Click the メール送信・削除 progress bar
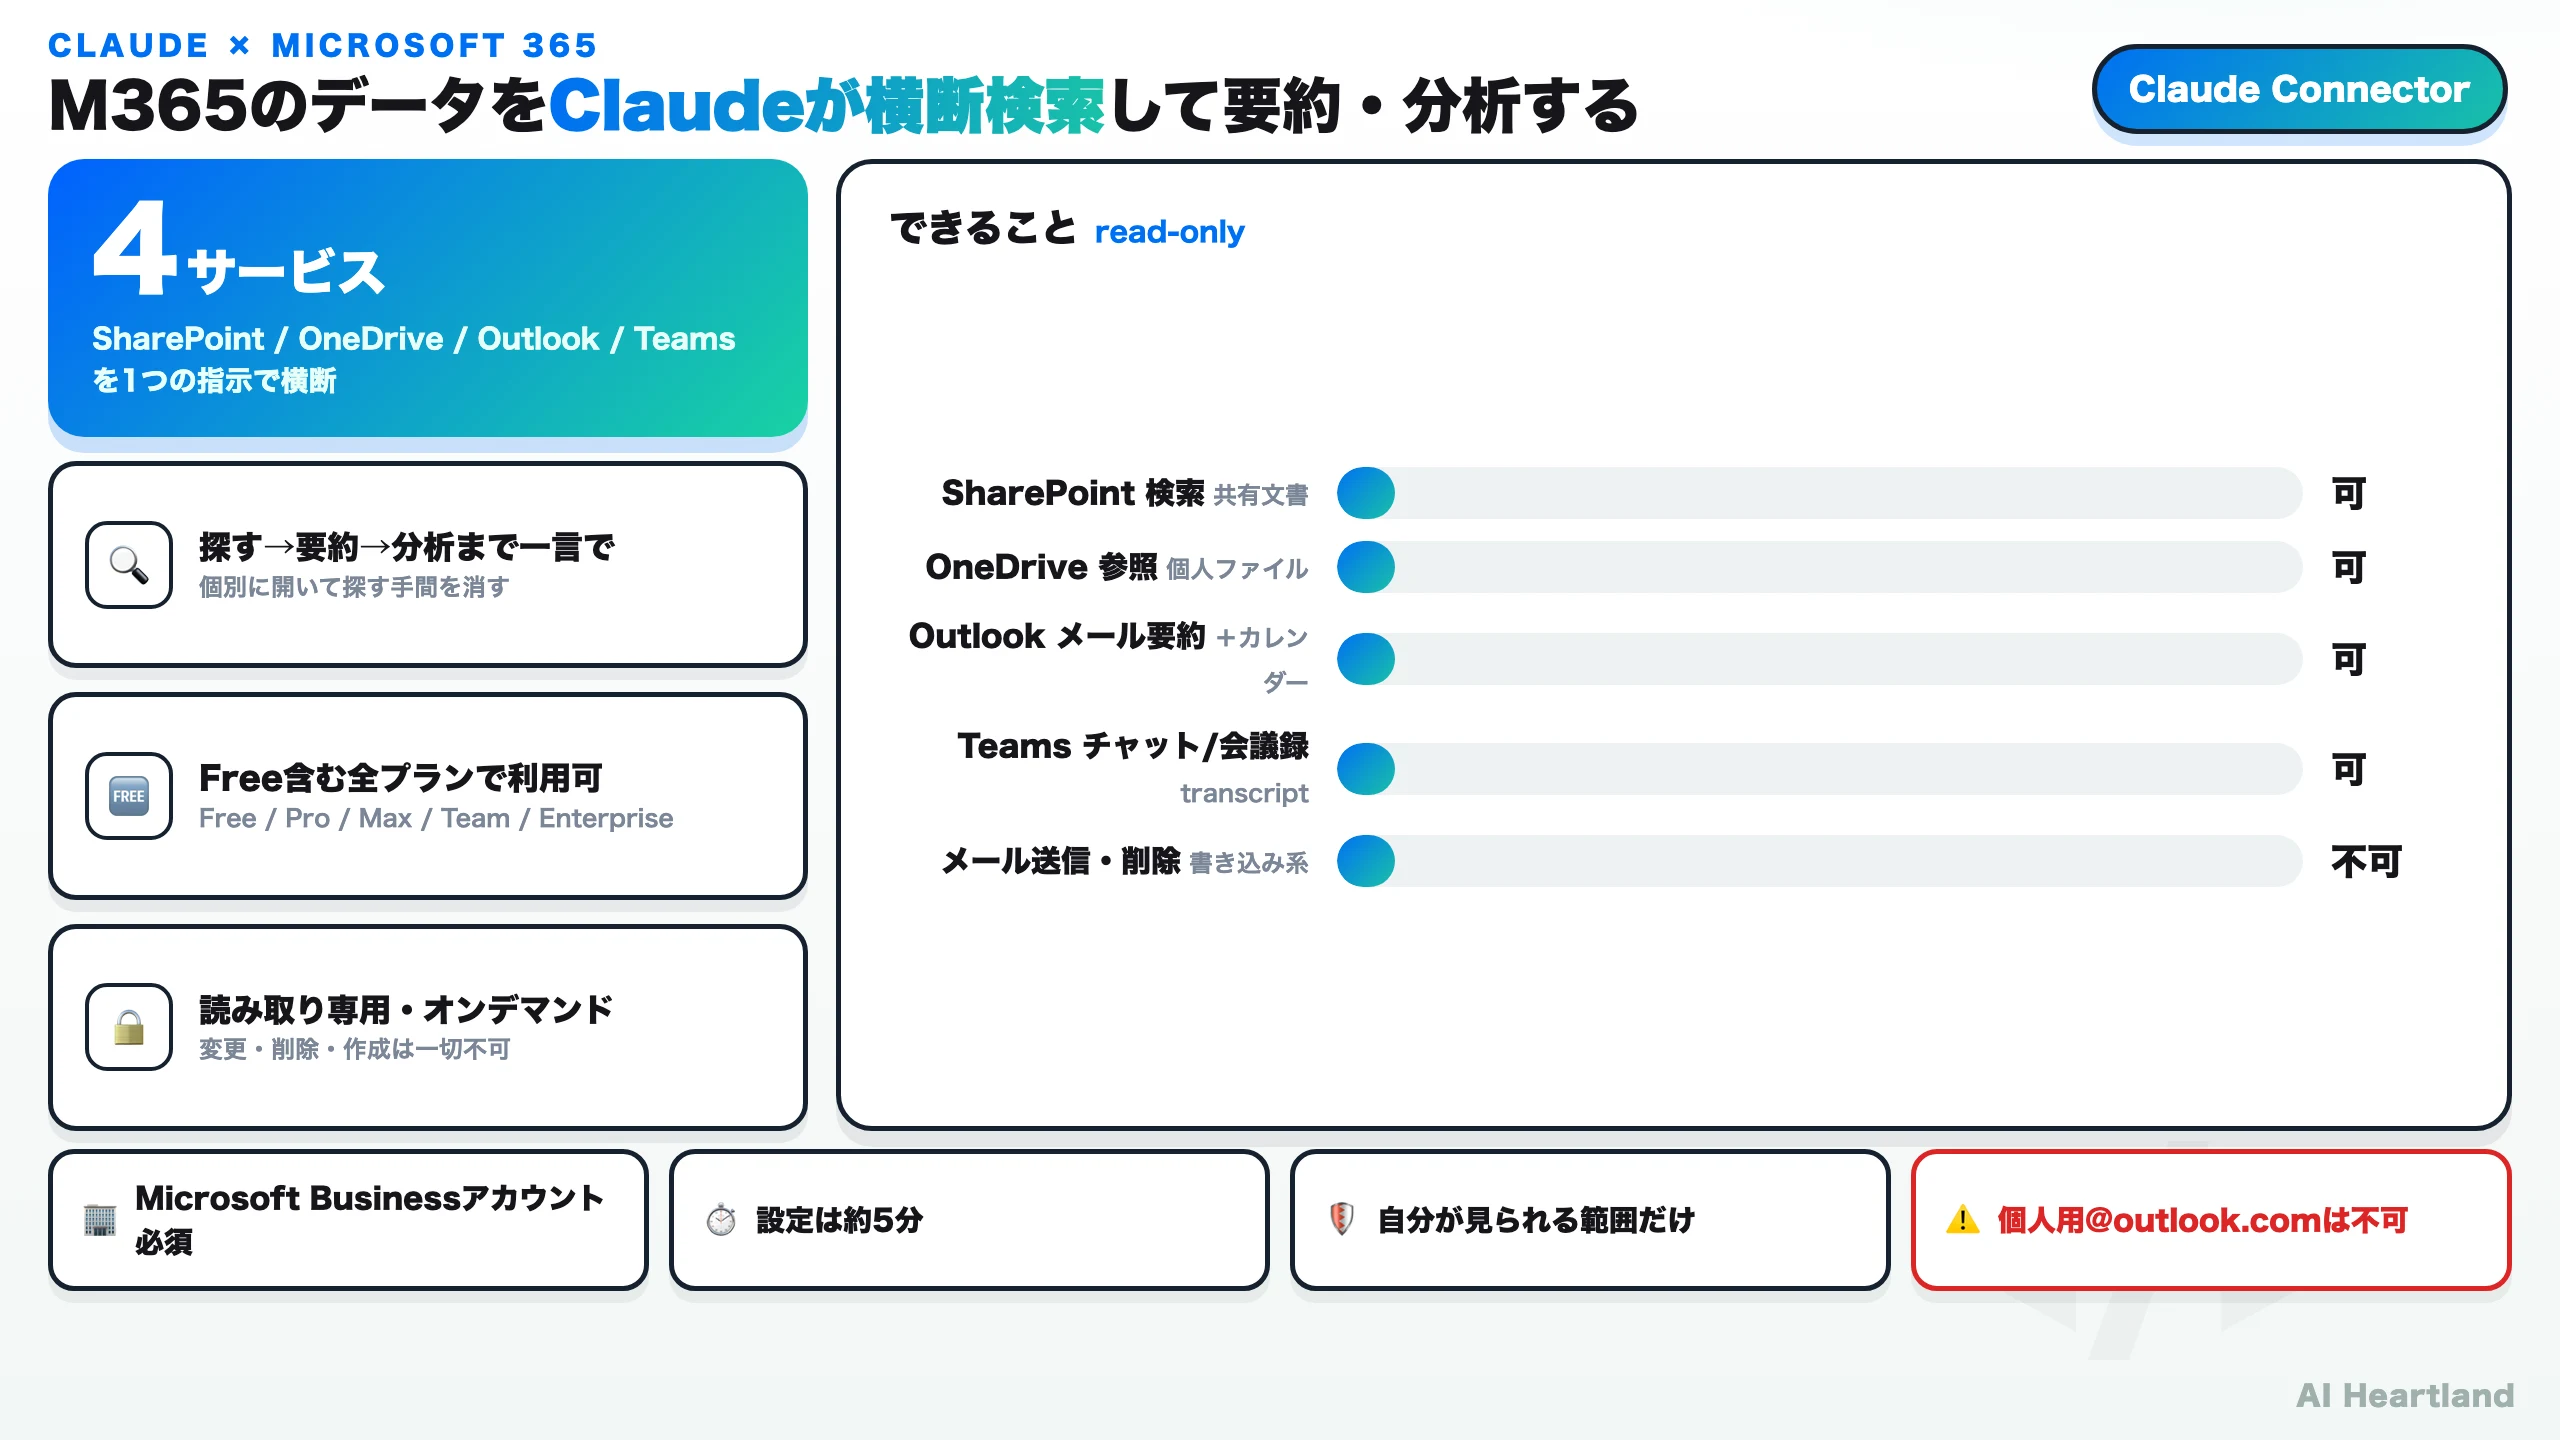This screenshot has width=2560, height=1440. point(1820,861)
